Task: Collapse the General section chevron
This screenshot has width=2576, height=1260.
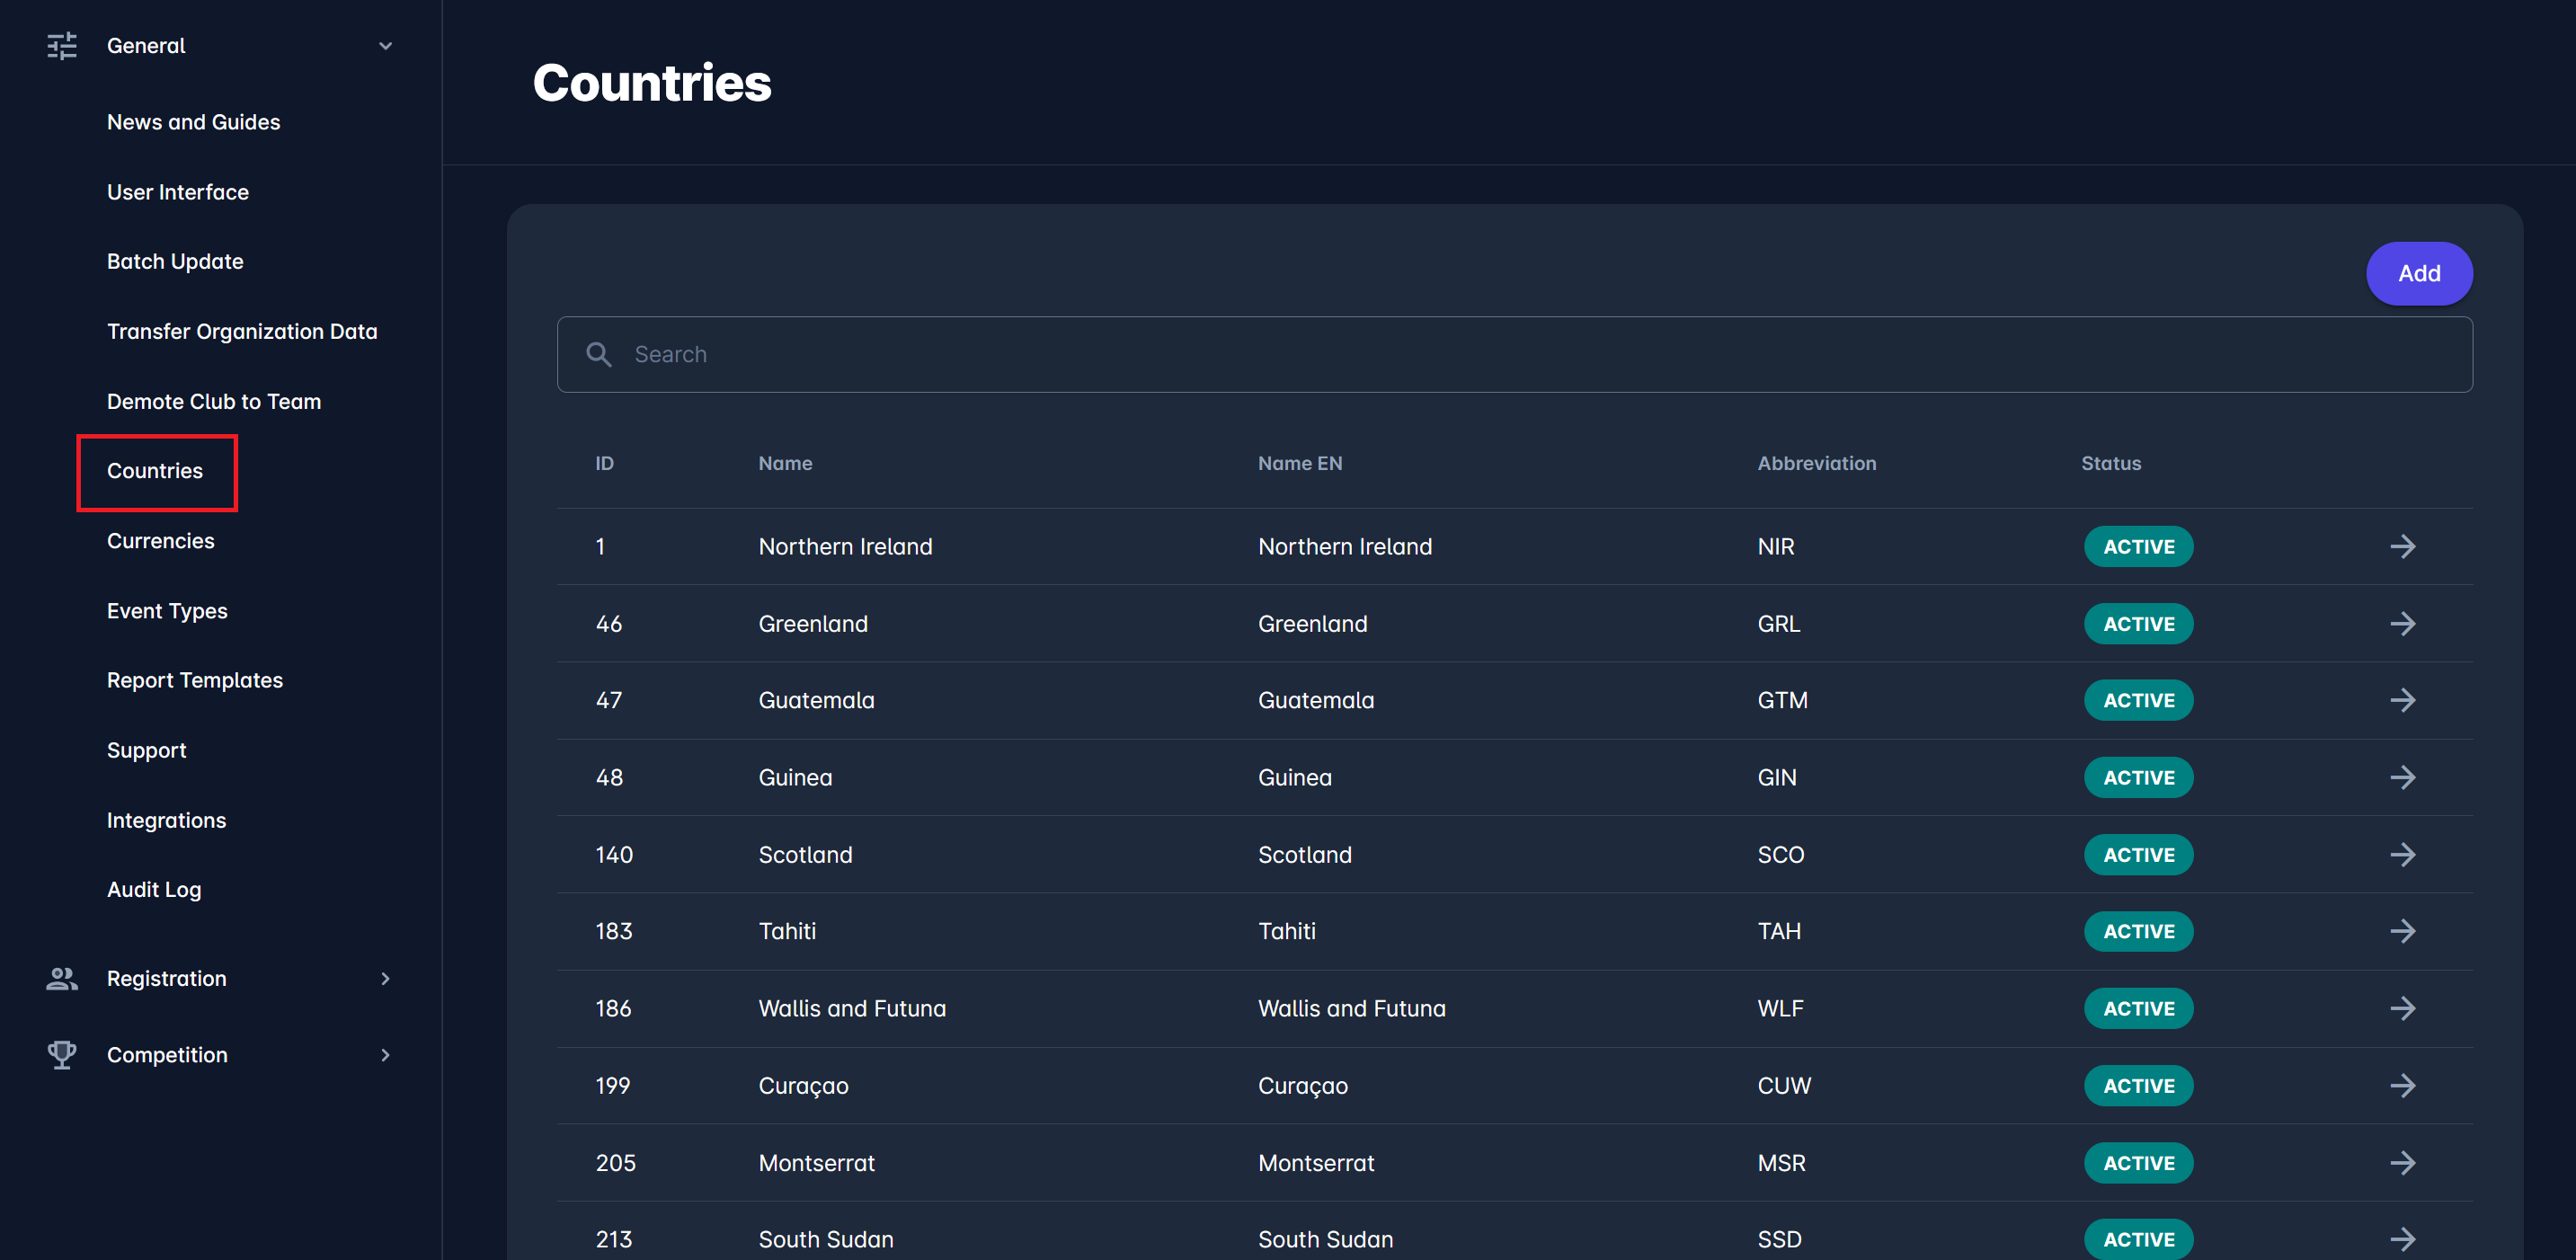Action: (385, 46)
